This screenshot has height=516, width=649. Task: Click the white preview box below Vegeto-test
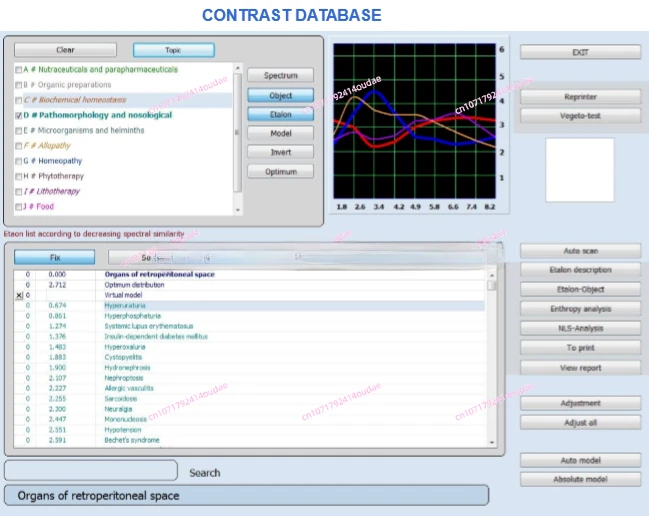[x=579, y=170]
